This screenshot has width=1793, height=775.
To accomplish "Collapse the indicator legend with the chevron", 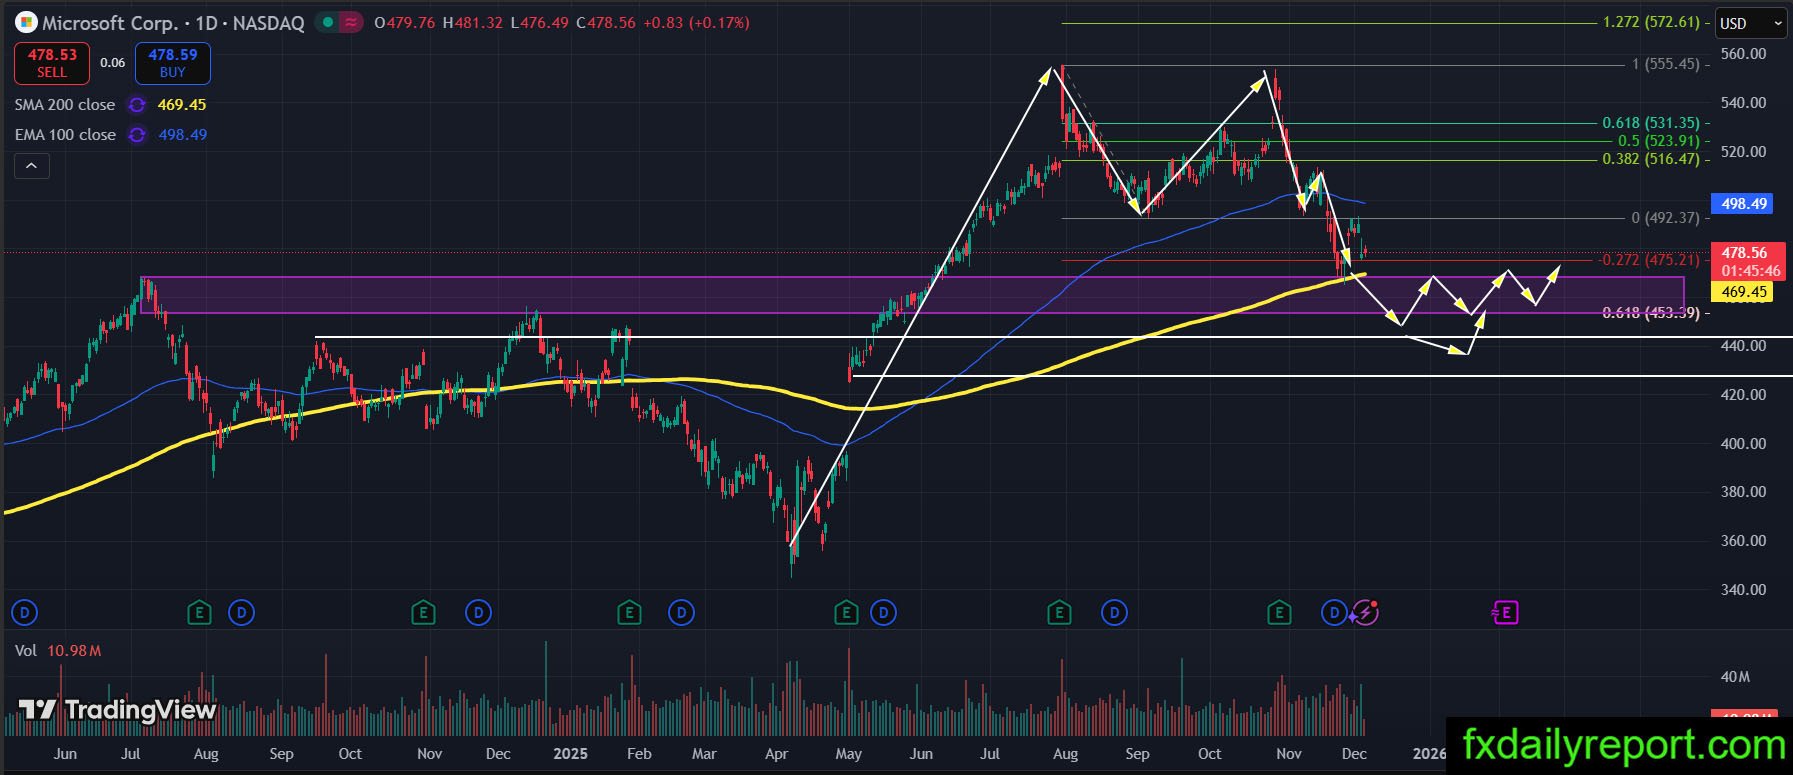I will point(31,166).
